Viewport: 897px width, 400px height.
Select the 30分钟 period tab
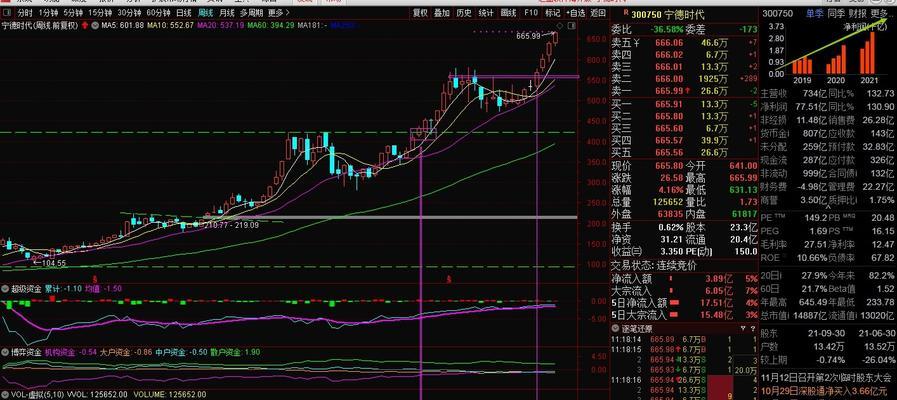pos(129,13)
